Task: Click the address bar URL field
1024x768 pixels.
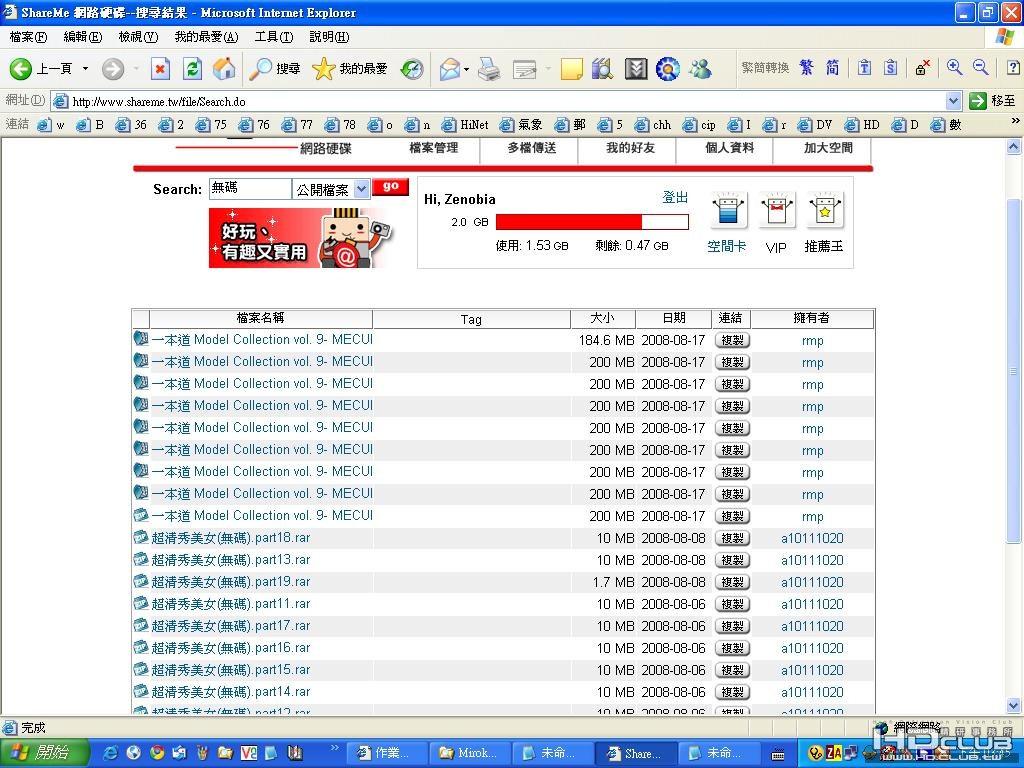Action: pos(499,101)
